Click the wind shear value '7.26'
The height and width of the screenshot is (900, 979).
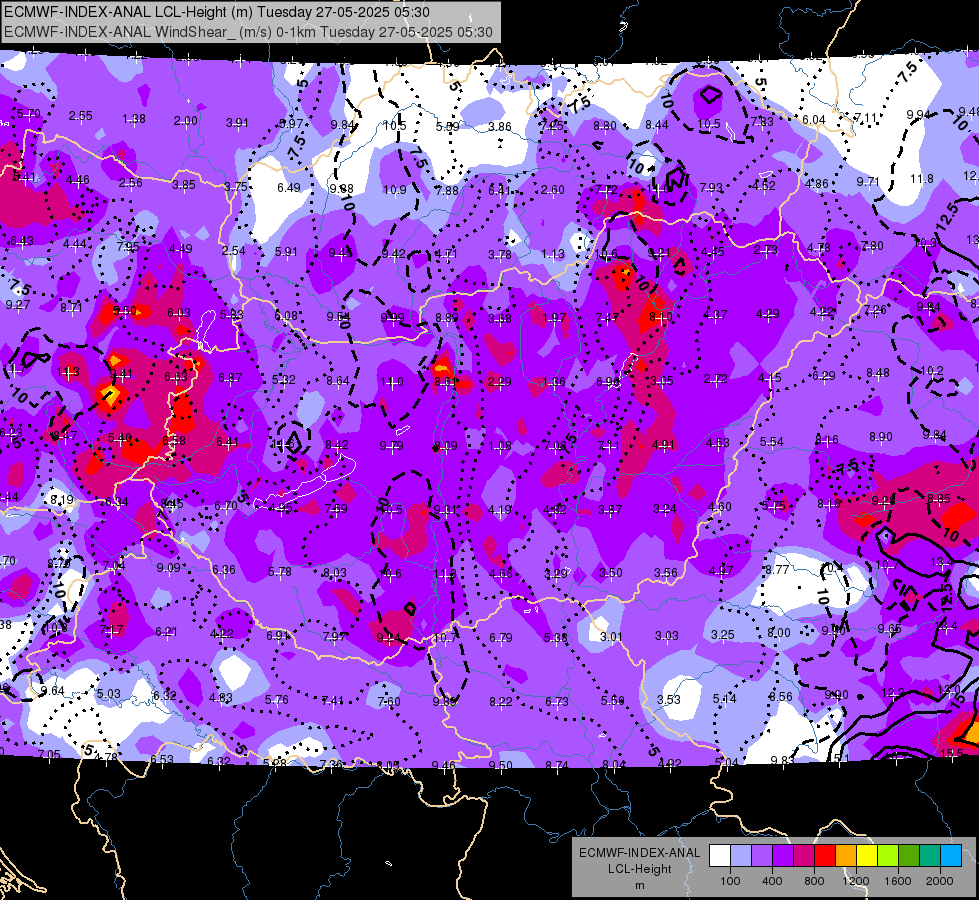click(x=875, y=309)
